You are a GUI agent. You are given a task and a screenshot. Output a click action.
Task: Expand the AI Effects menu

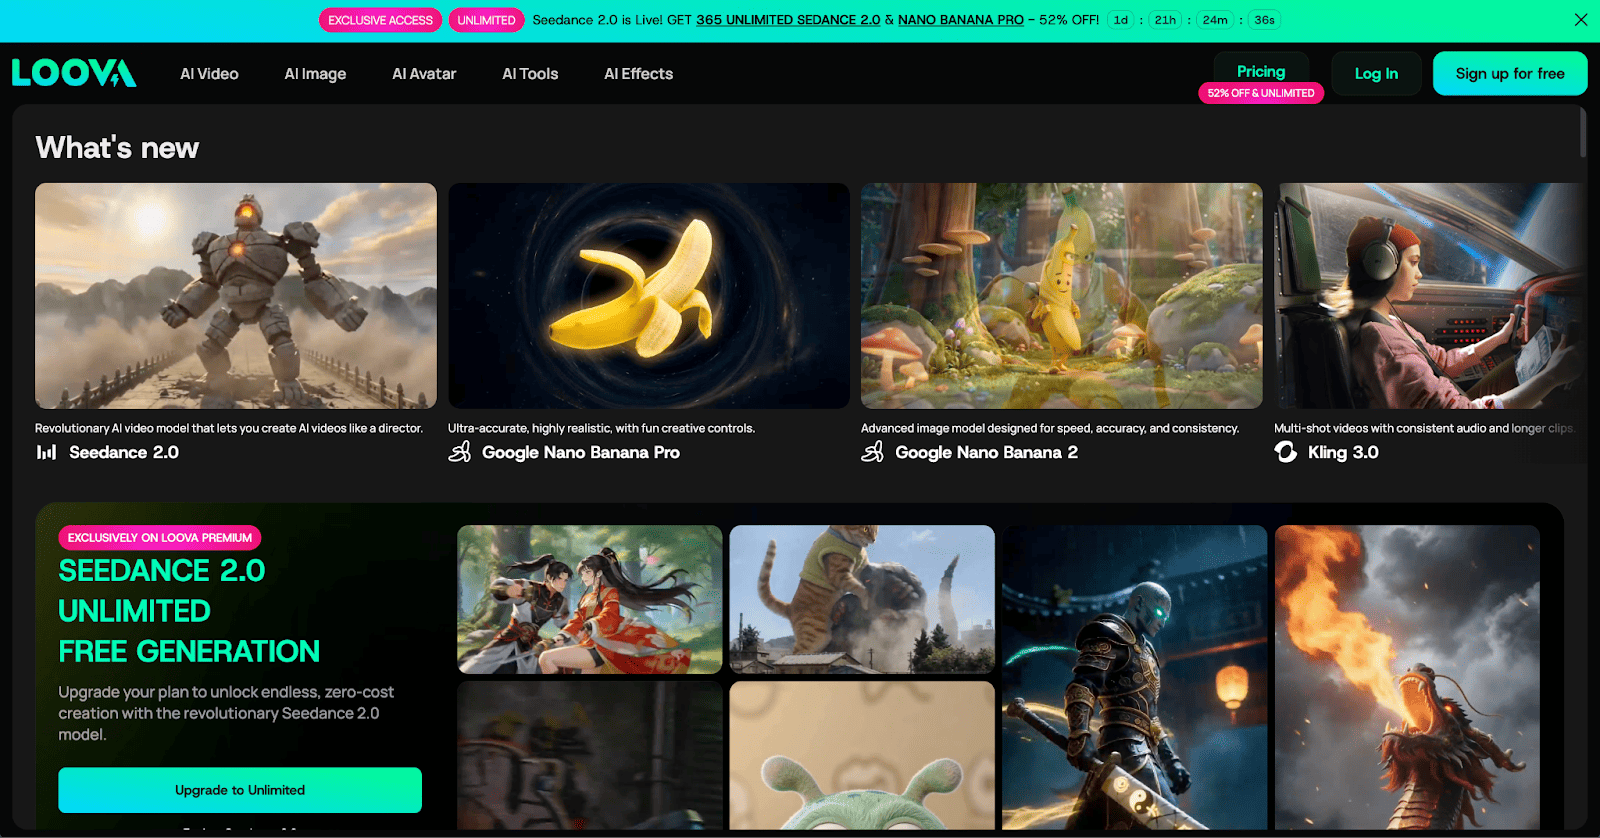tap(638, 74)
